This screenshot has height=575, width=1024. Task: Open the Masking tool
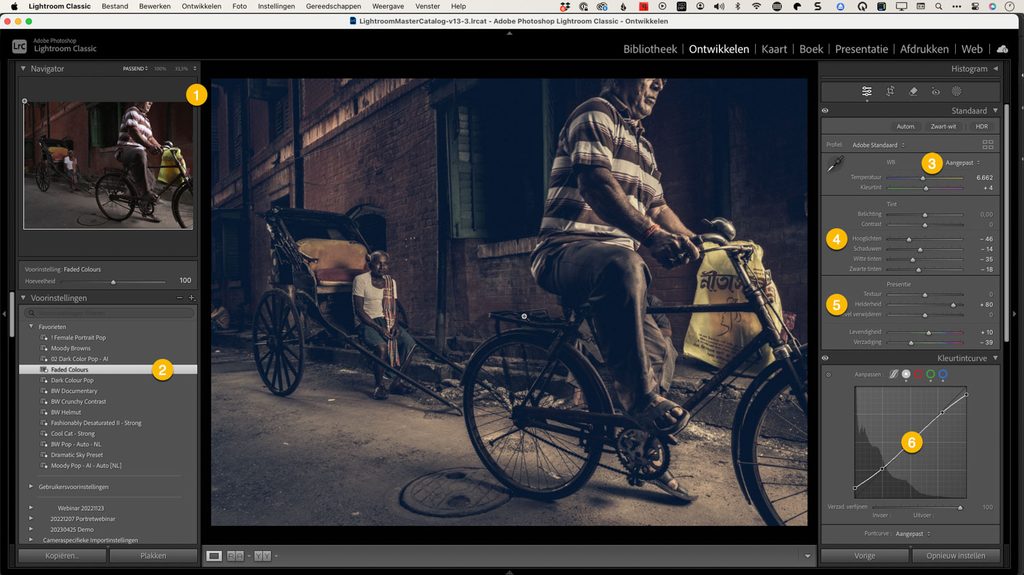click(x=957, y=91)
